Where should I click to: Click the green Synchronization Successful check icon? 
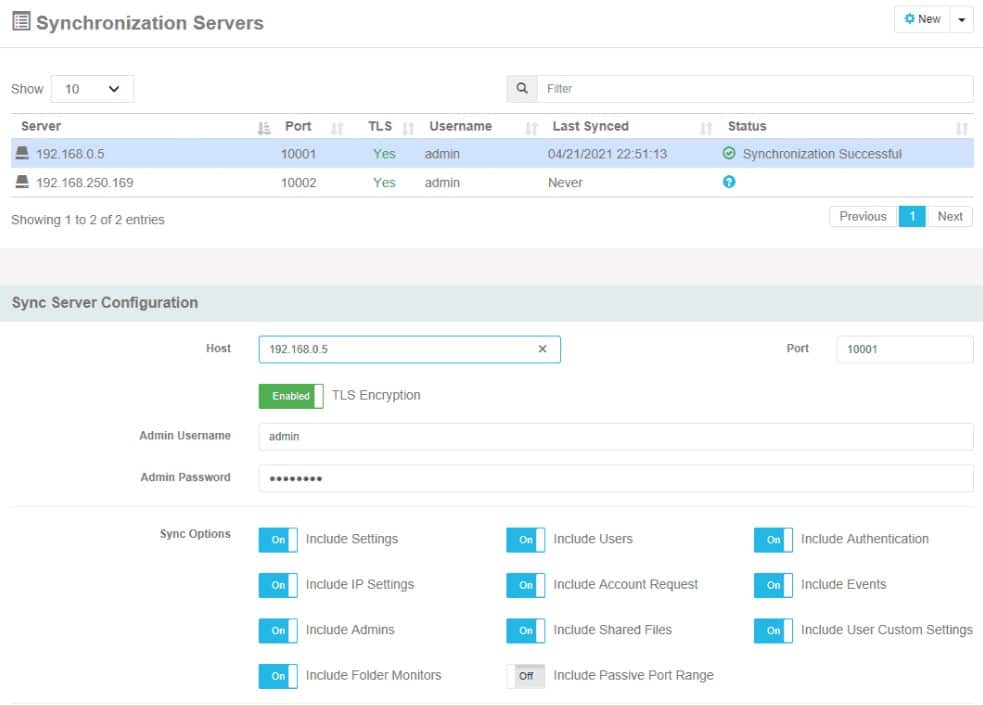(728, 153)
